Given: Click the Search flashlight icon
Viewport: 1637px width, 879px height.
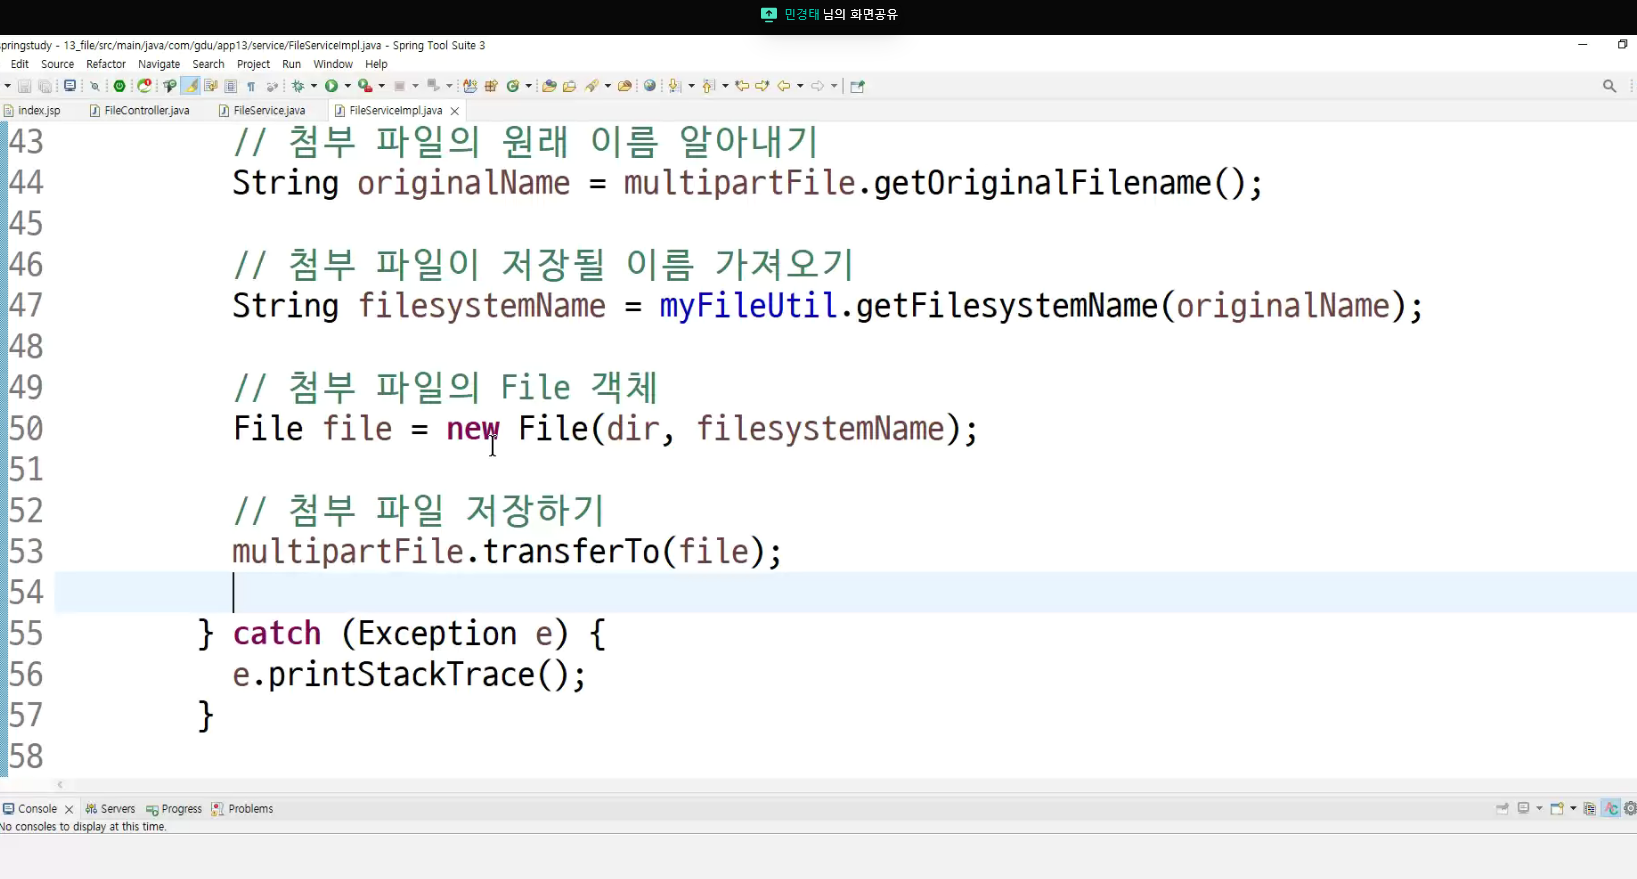Looking at the screenshot, I should point(592,86).
